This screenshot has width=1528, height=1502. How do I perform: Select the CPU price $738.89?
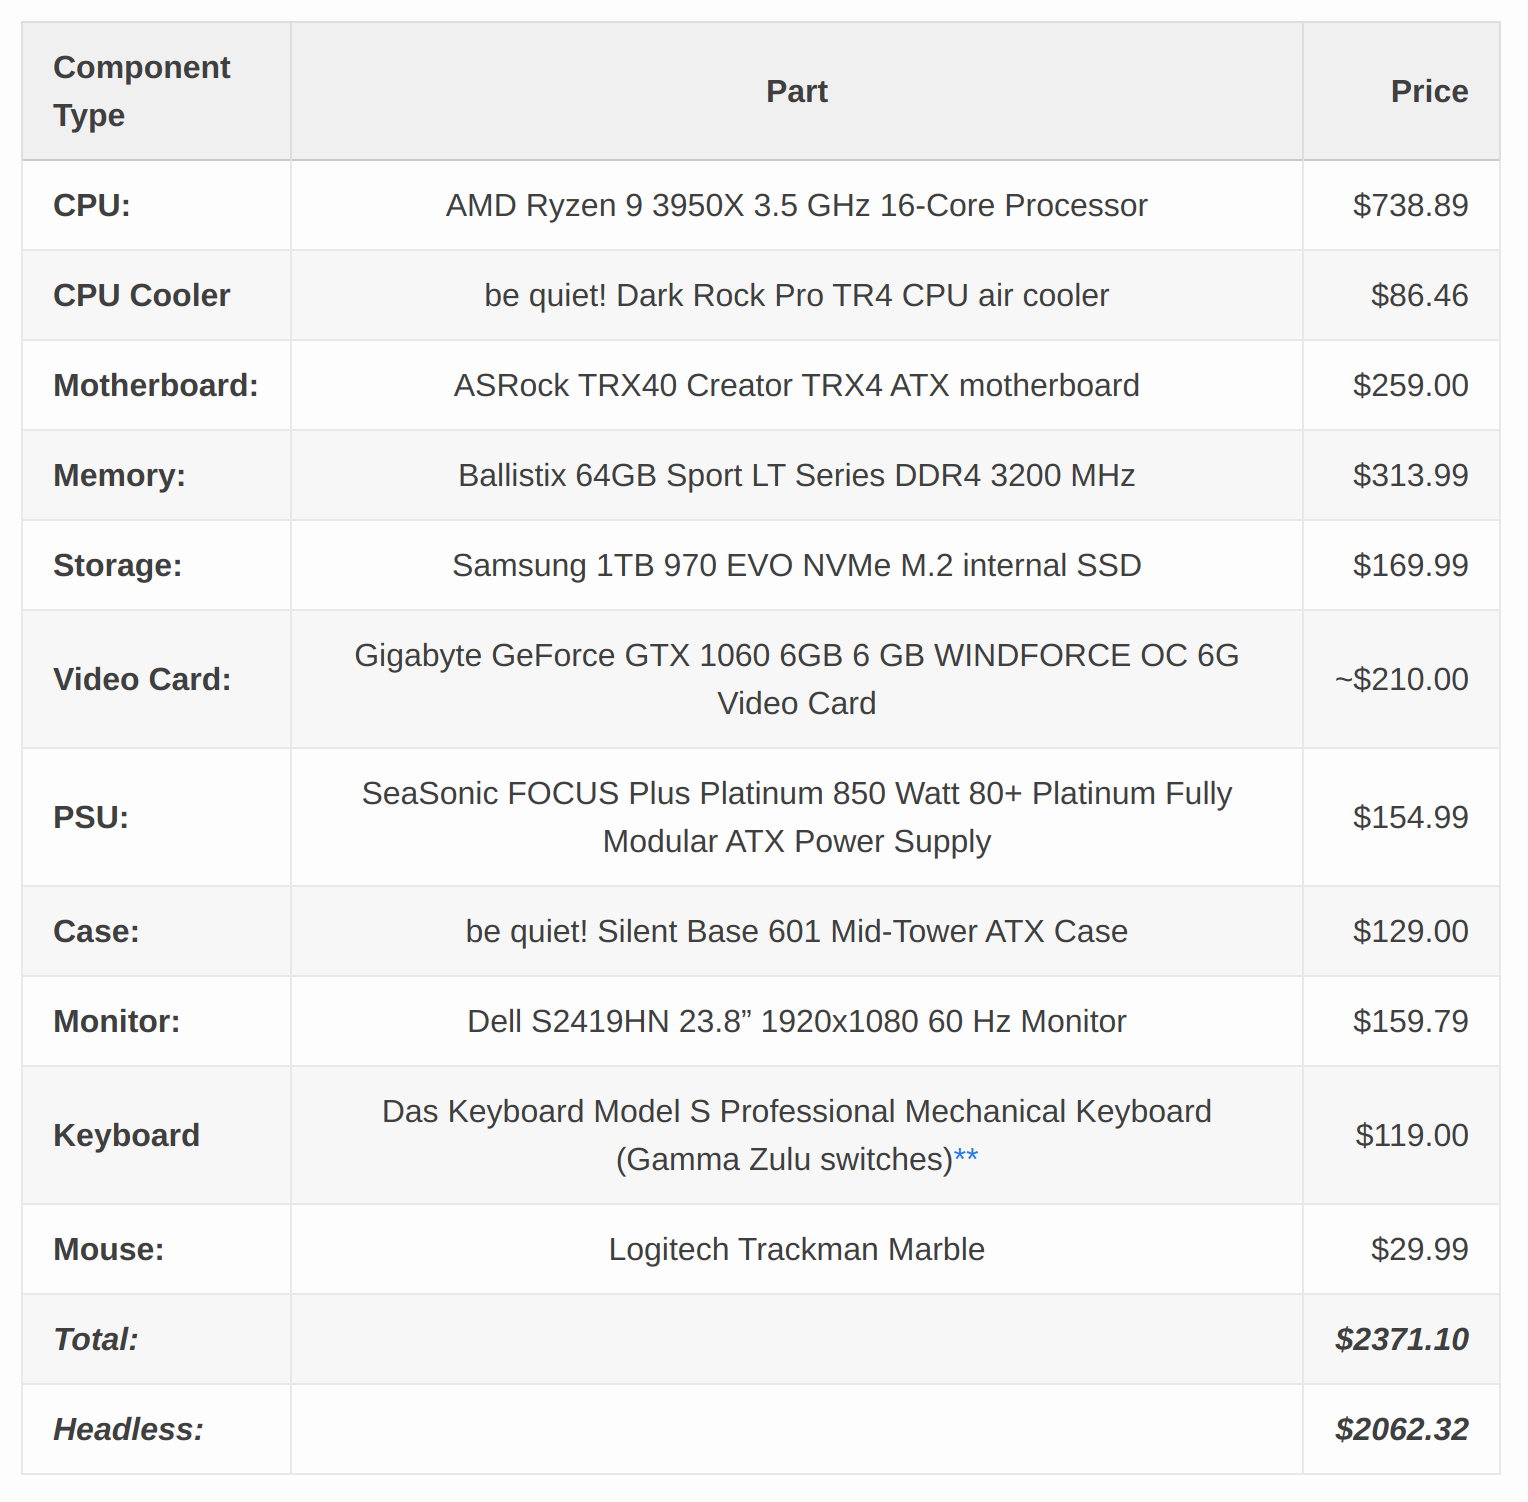(x=1410, y=205)
